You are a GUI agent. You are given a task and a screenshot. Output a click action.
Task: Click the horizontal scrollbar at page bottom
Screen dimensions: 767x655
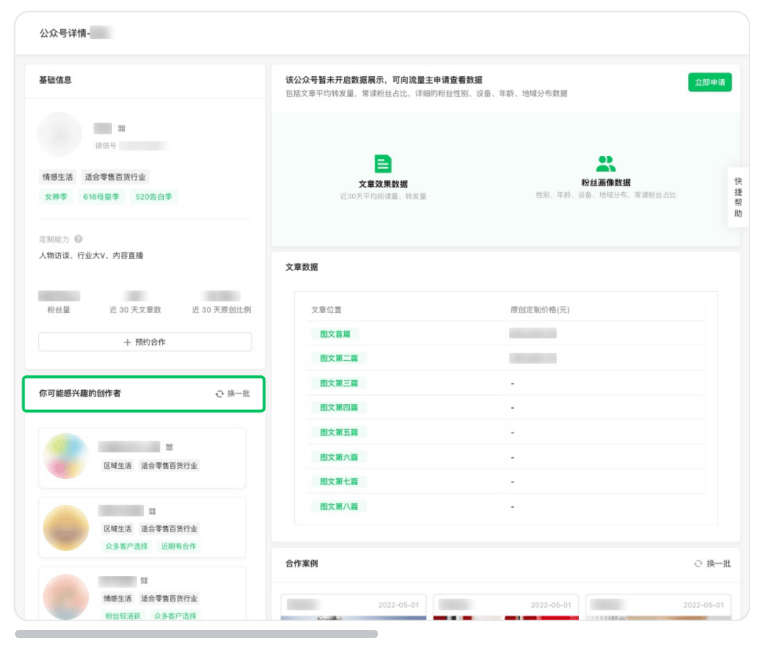[196, 634]
